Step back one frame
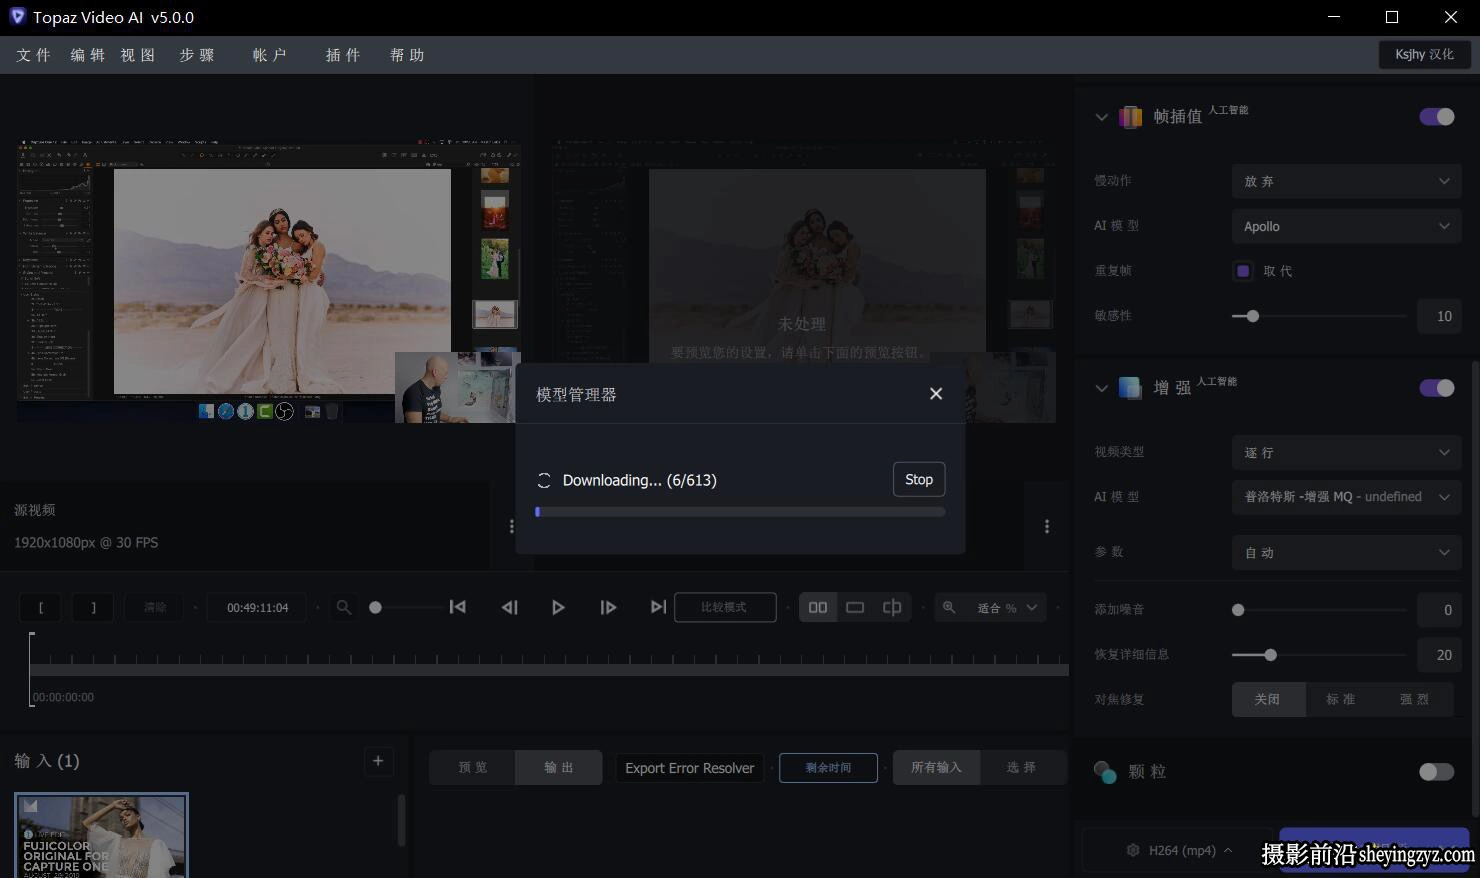 point(509,607)
